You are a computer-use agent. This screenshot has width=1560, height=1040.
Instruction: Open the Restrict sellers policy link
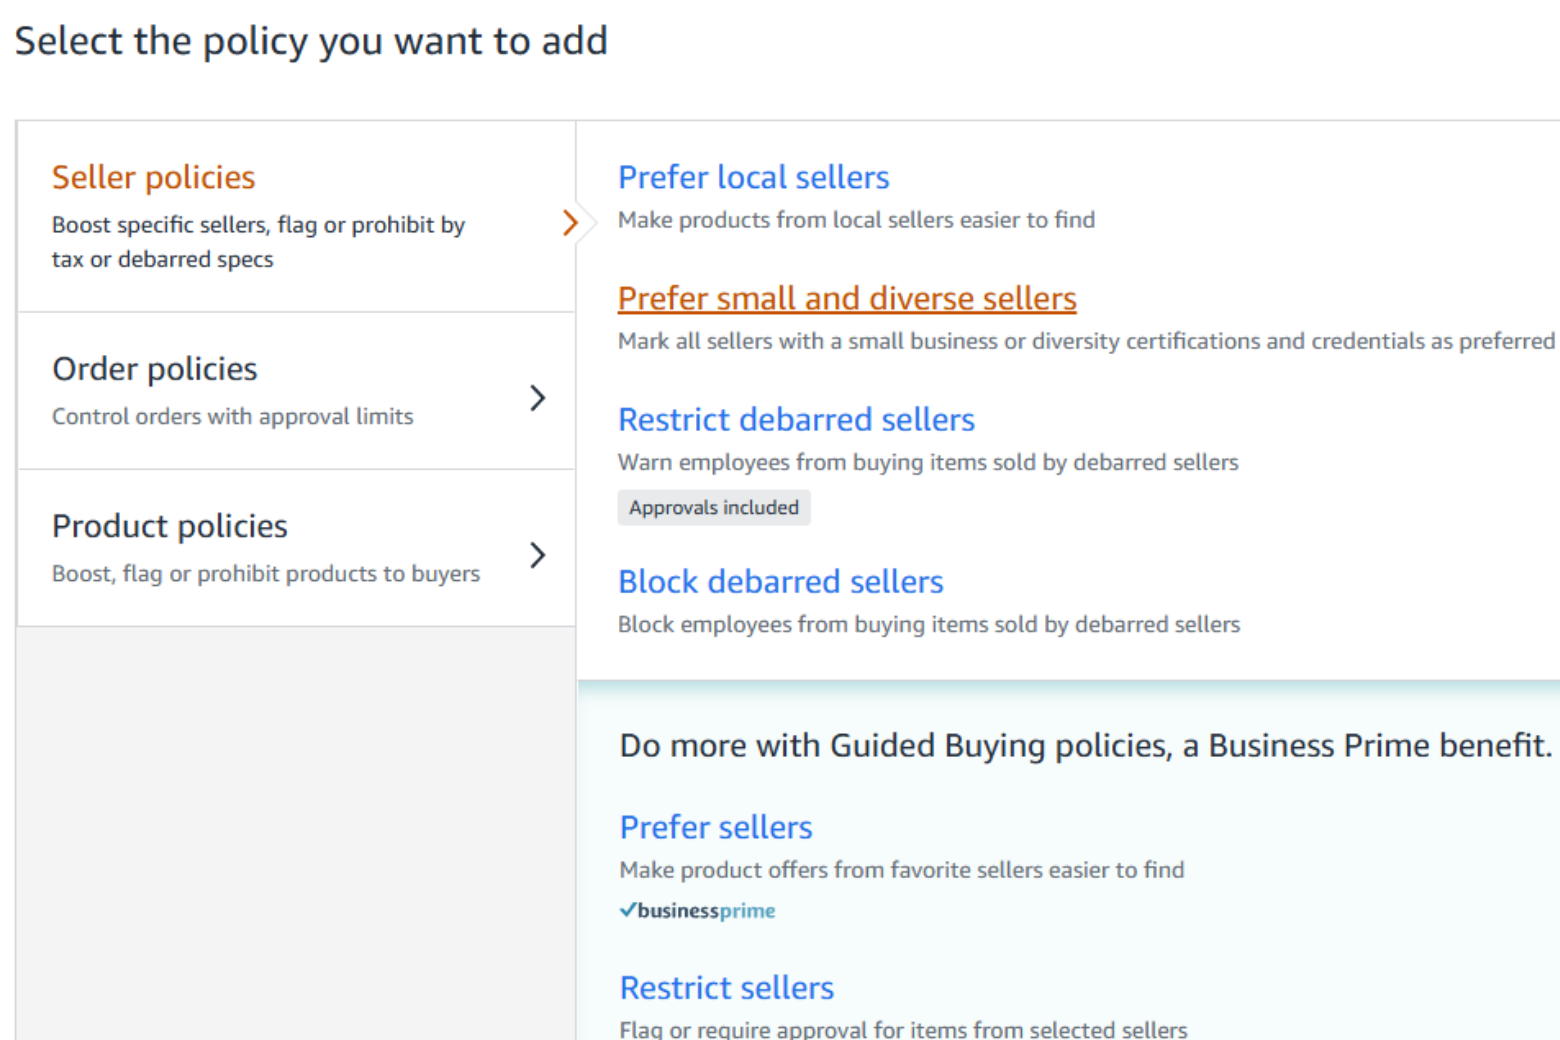coord(727,988)
